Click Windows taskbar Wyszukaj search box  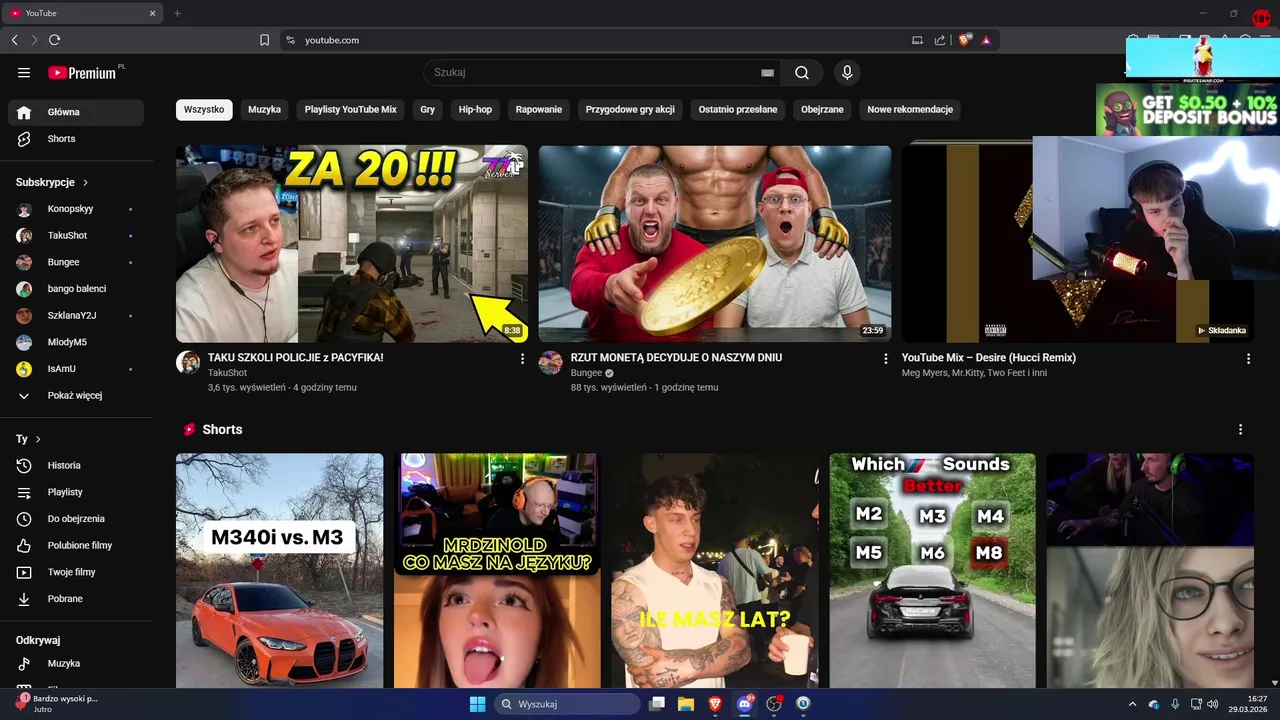point(568,704)
